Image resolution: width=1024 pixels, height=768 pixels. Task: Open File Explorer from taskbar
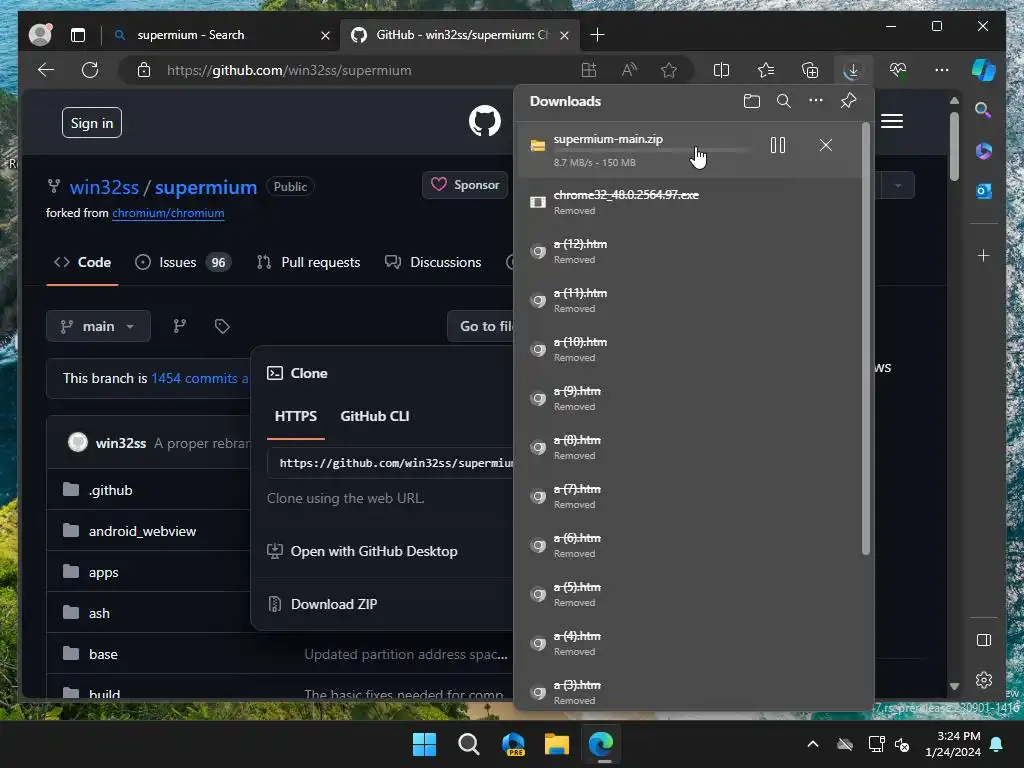click(556, 744)
